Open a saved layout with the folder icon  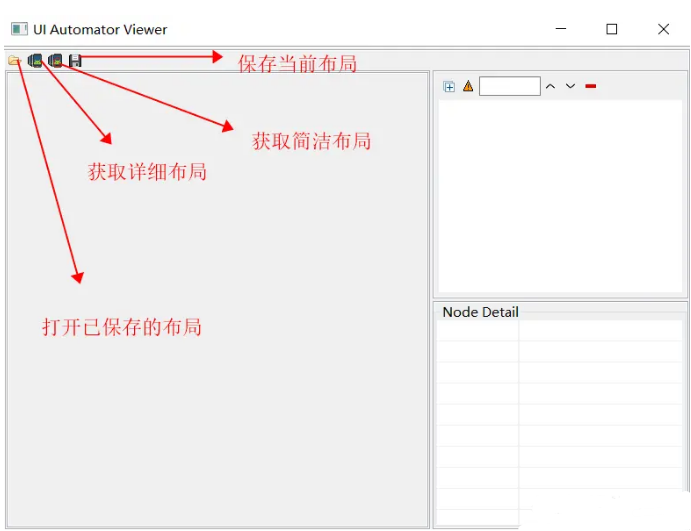[14, 60]
